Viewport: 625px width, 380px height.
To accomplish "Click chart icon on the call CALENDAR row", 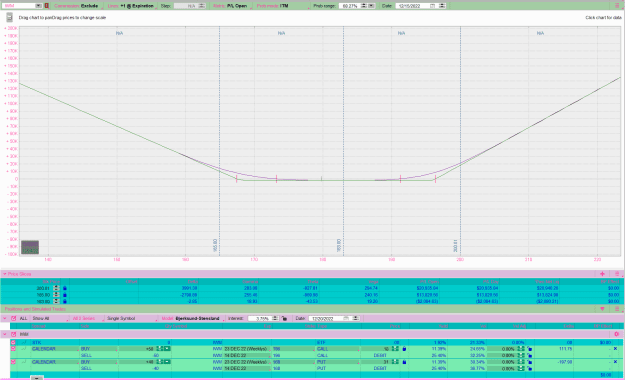I will tap(24, 349).
